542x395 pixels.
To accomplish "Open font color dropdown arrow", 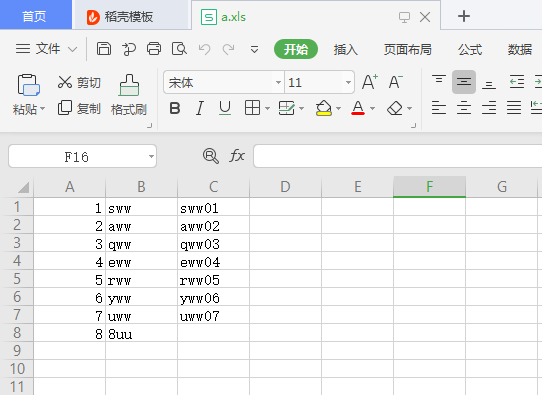I will (373, 109).
